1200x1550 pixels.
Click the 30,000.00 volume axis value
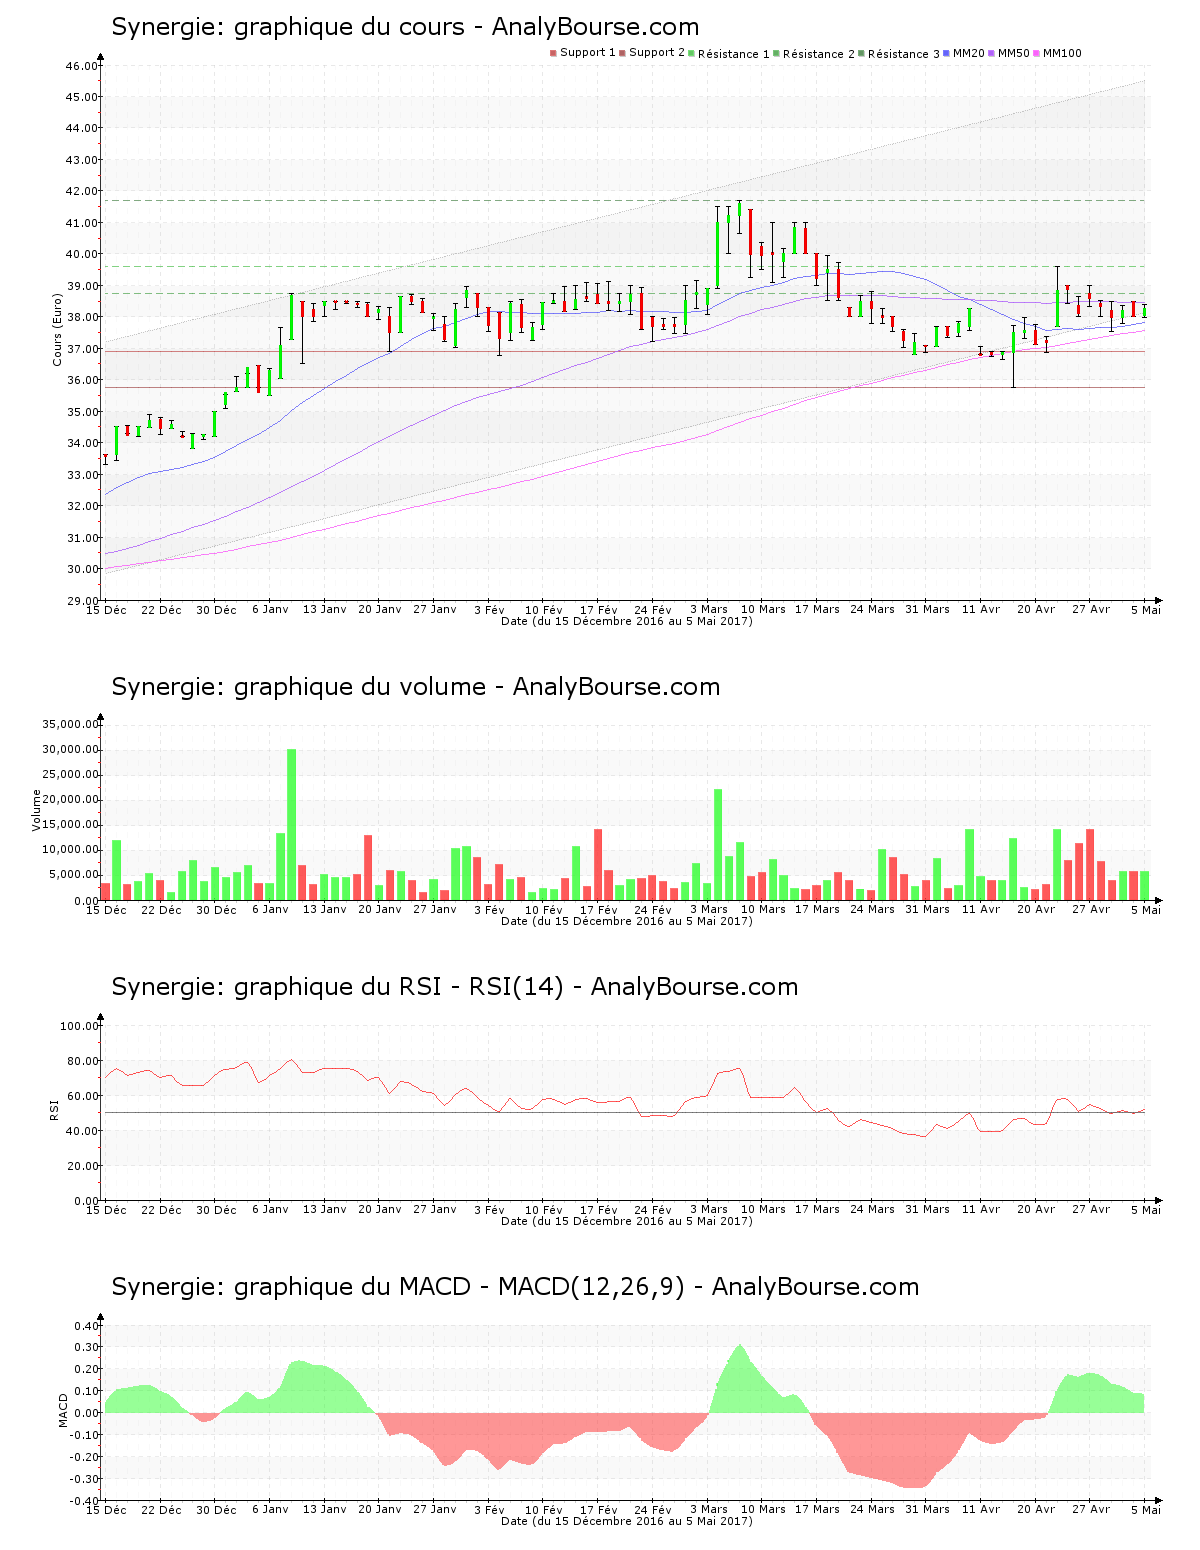click(70, 750)
